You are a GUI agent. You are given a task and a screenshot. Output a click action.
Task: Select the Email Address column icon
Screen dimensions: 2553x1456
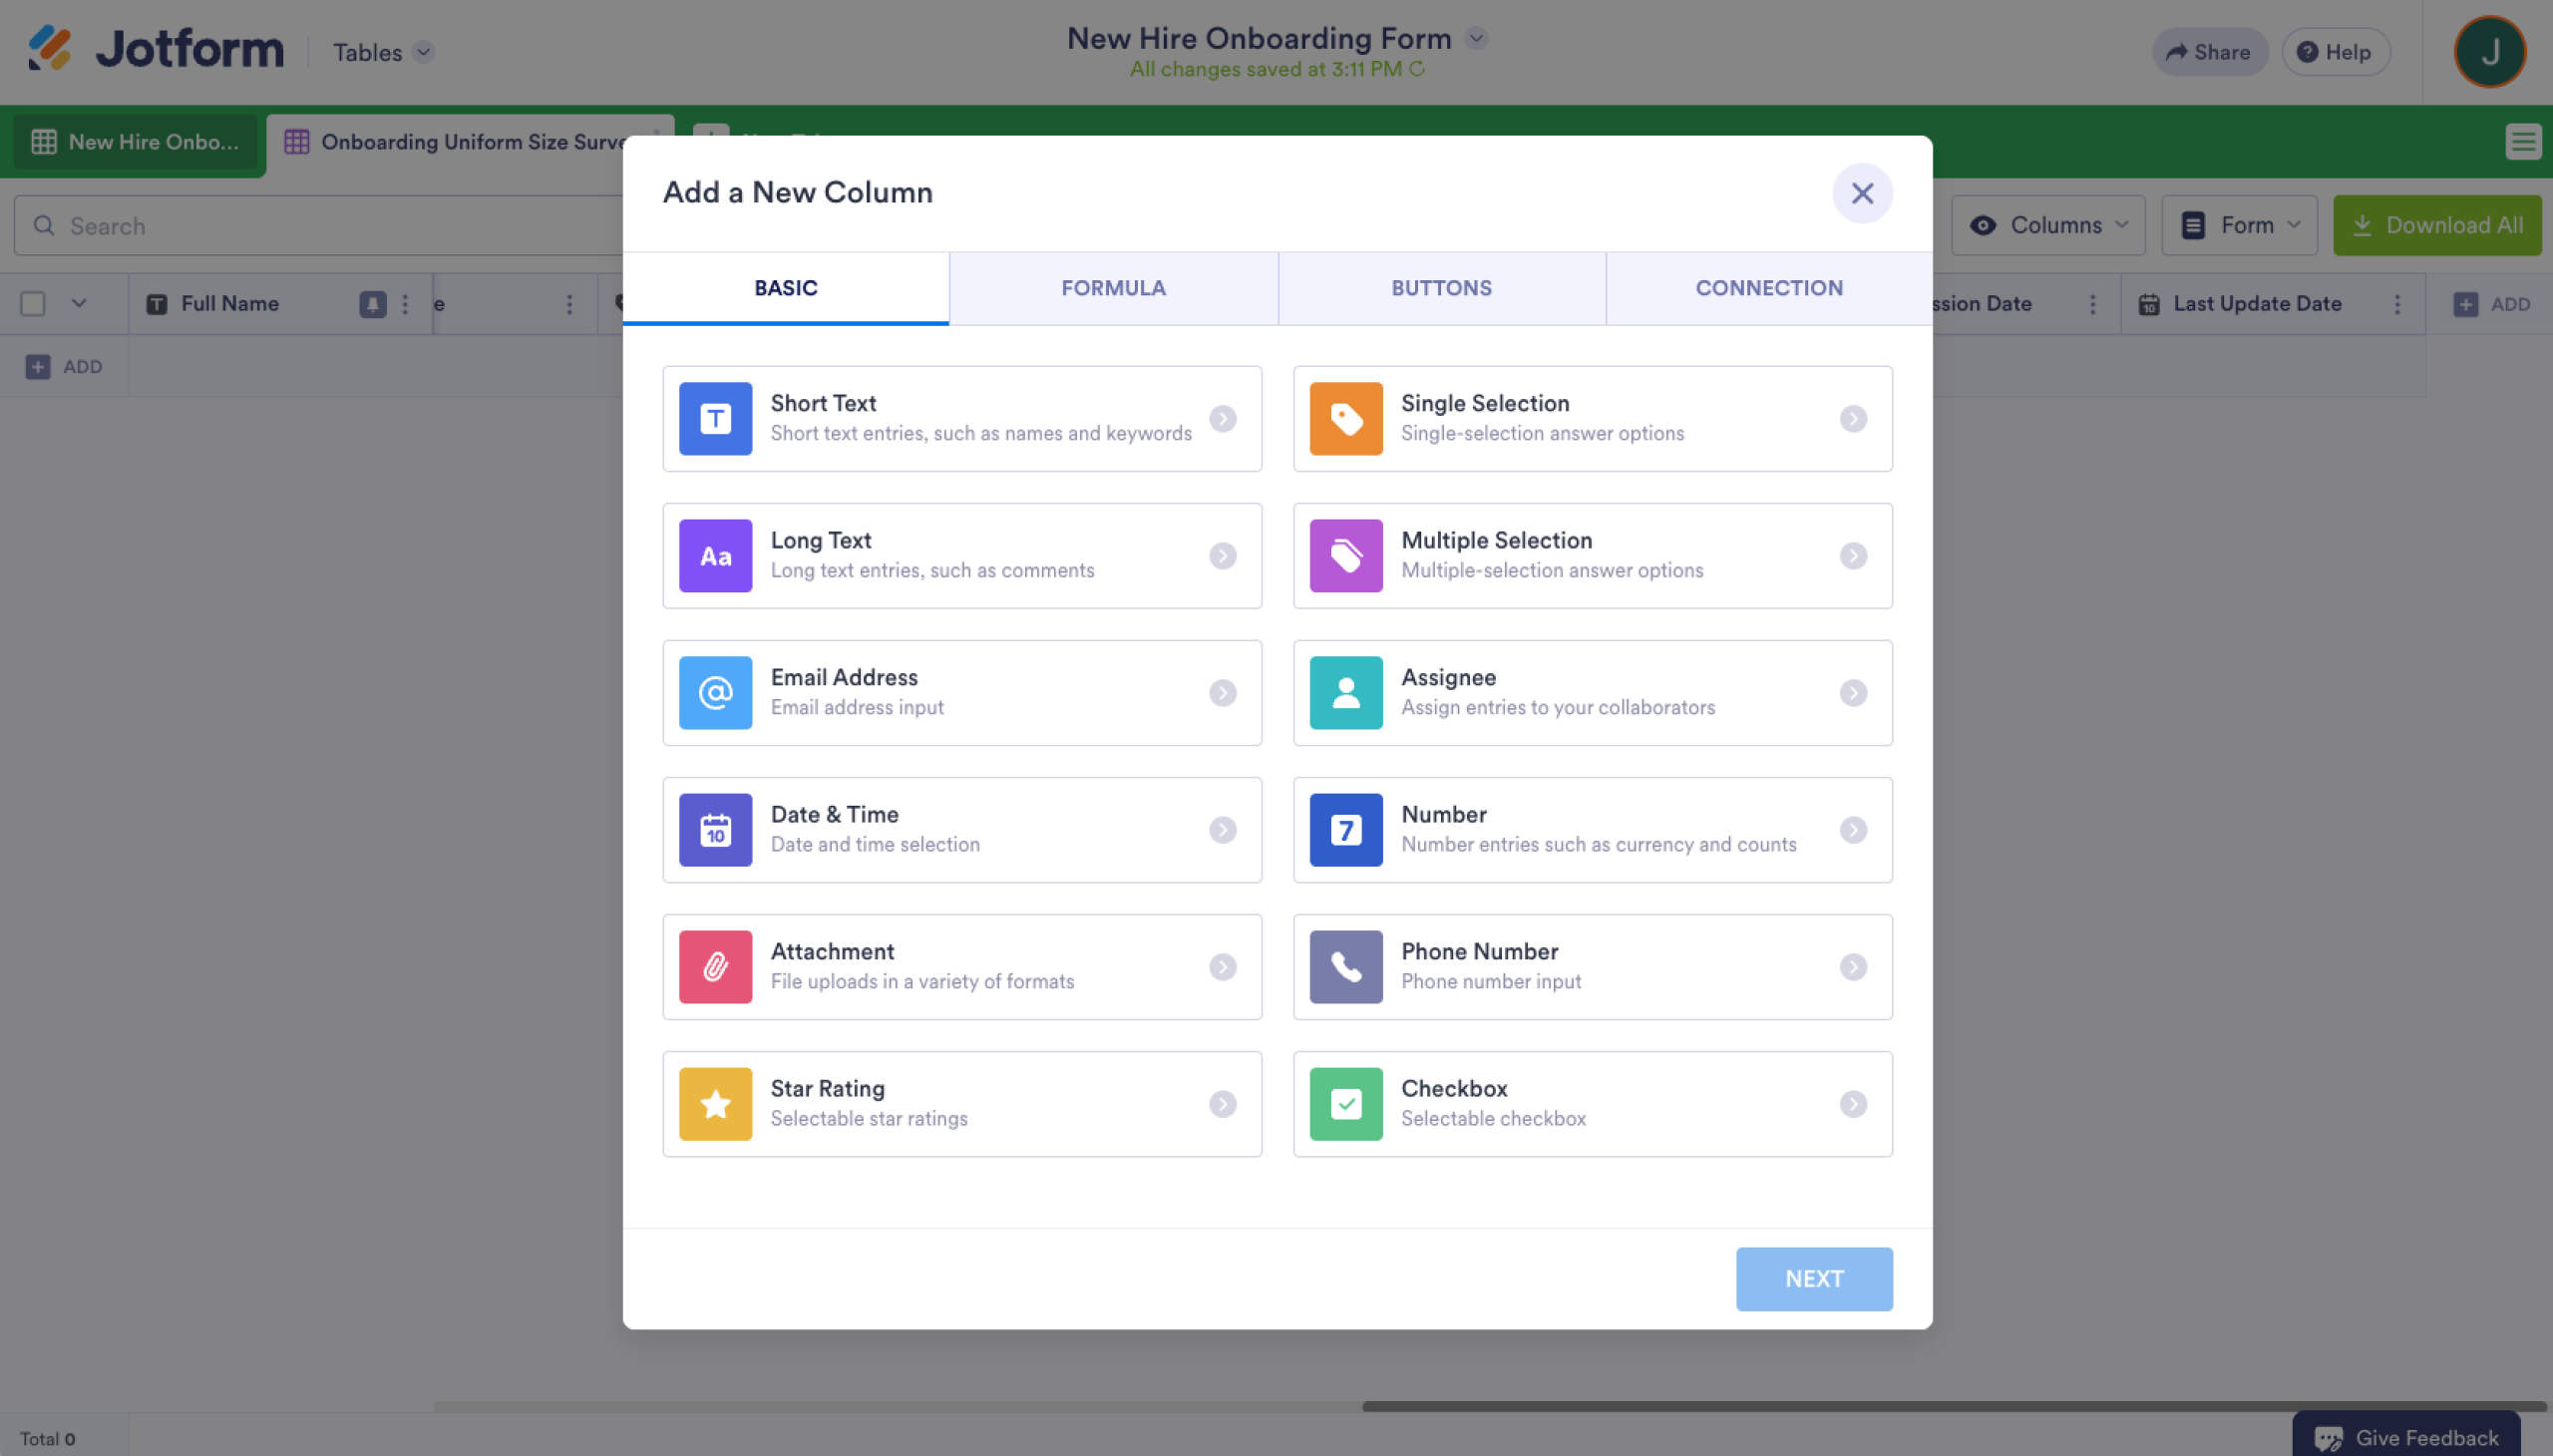tap(714, 692)
